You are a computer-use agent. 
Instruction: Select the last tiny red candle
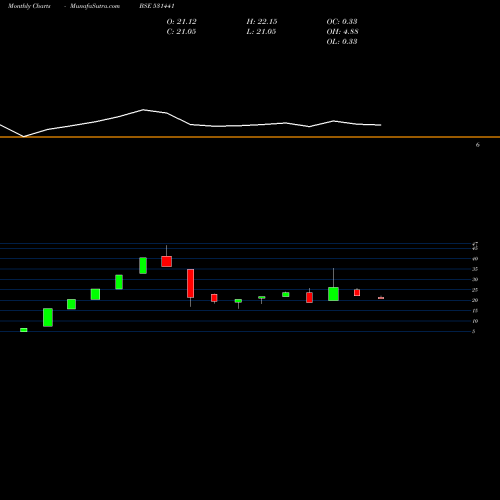click(381, 298)
